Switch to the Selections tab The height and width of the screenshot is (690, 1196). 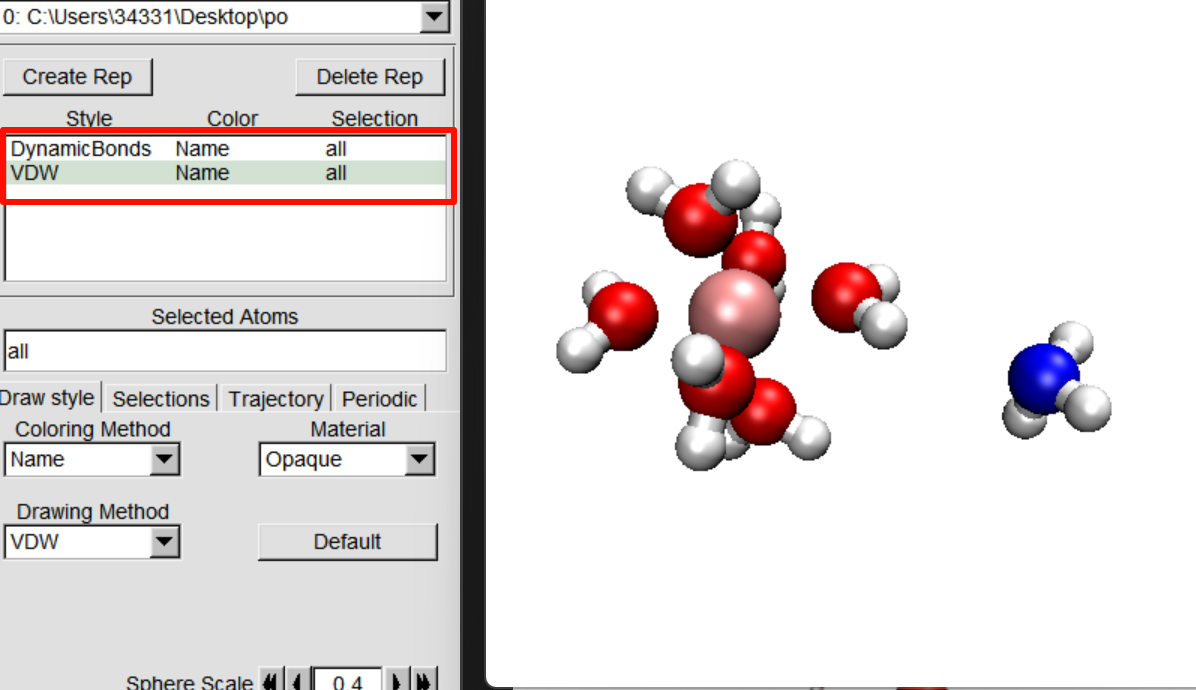point(161,399)
